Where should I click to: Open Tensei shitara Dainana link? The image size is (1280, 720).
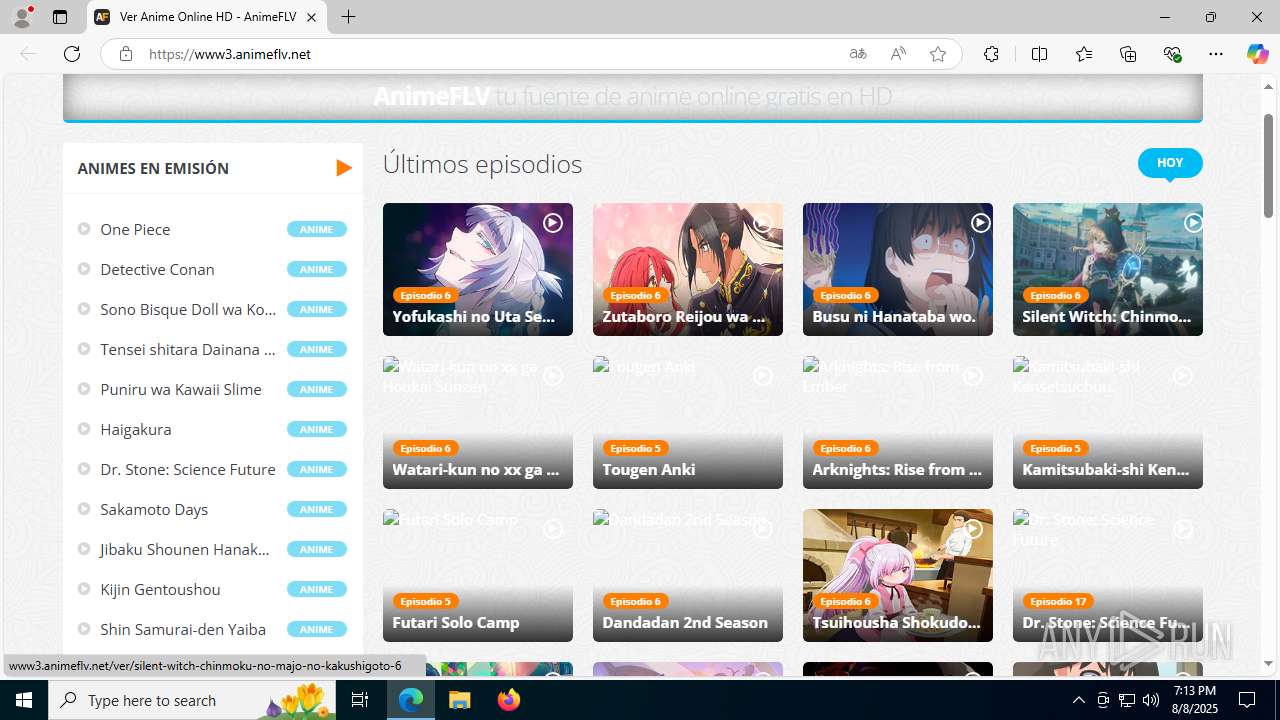coord(188,349)
